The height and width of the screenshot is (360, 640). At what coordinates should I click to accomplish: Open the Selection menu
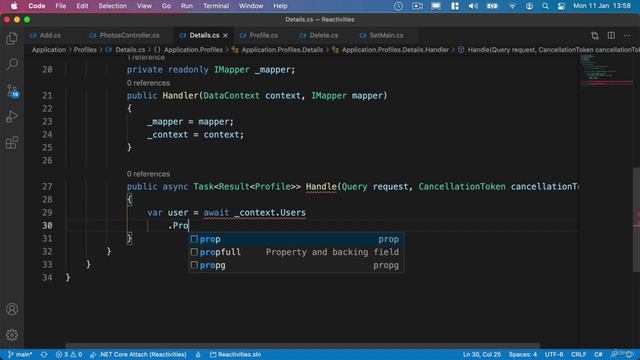112,6
